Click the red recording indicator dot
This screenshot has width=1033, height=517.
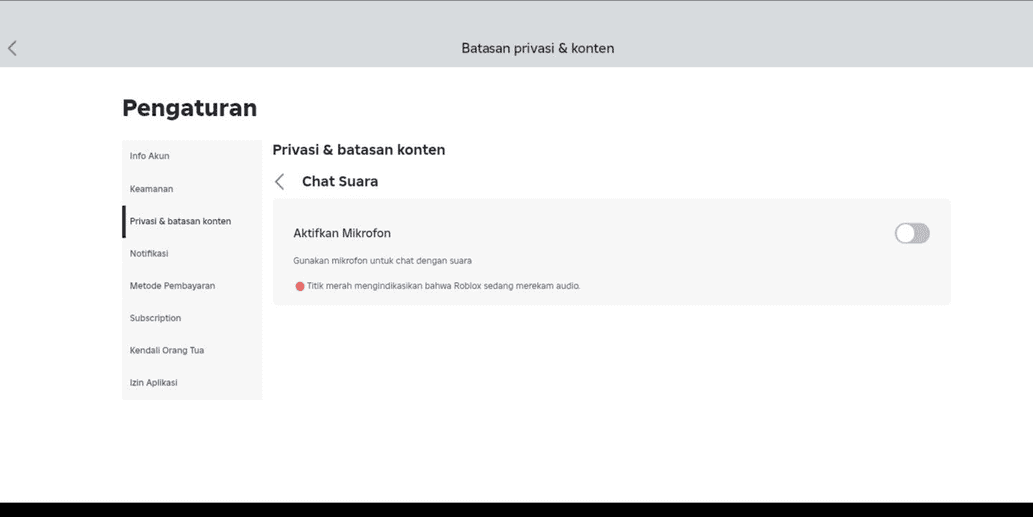point(300,286)
